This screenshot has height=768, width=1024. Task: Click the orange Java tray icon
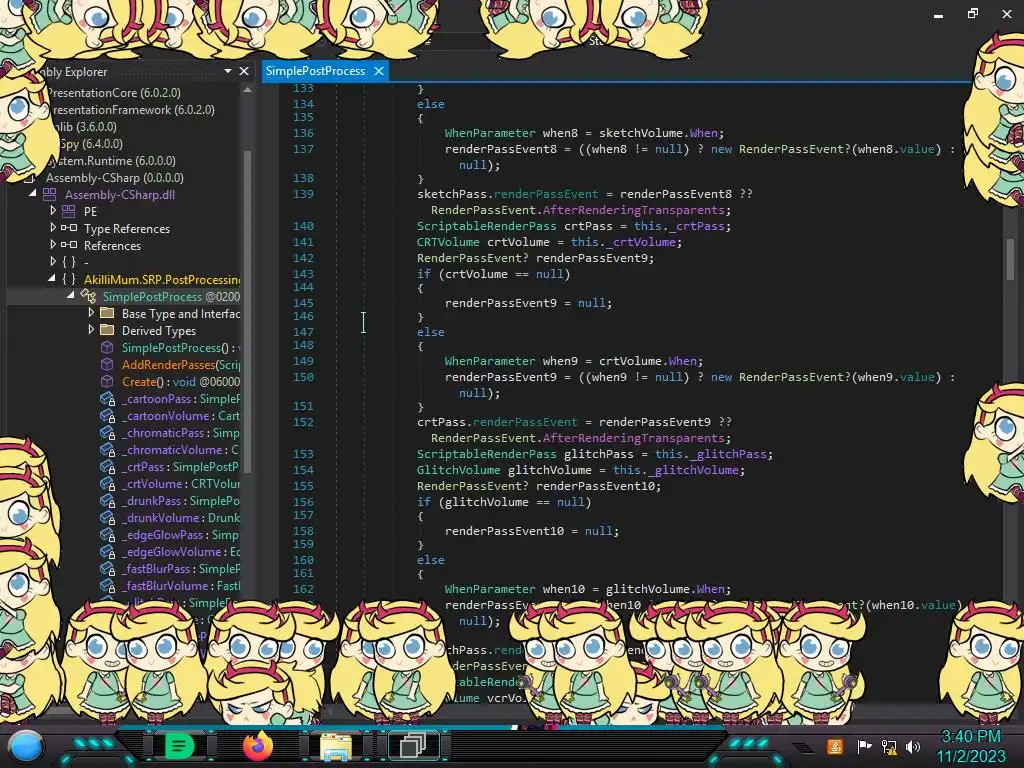(835, 746)
